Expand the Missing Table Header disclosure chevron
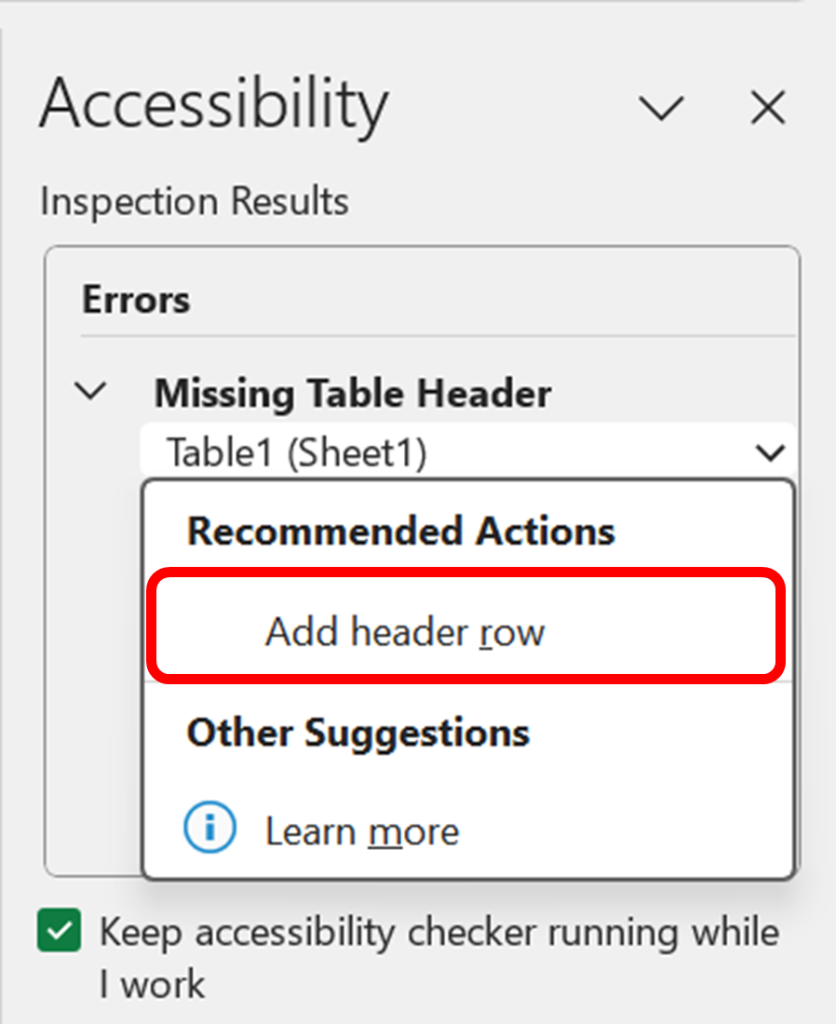Screen dimensions: 836x1024 [x=90, y=392]
